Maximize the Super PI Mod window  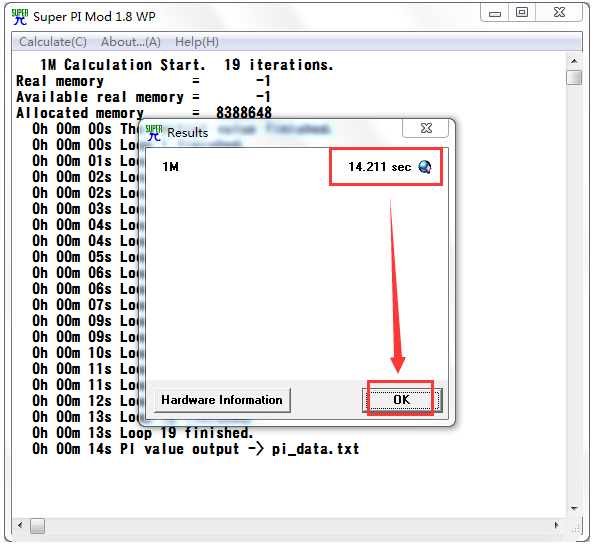(522, 13)
